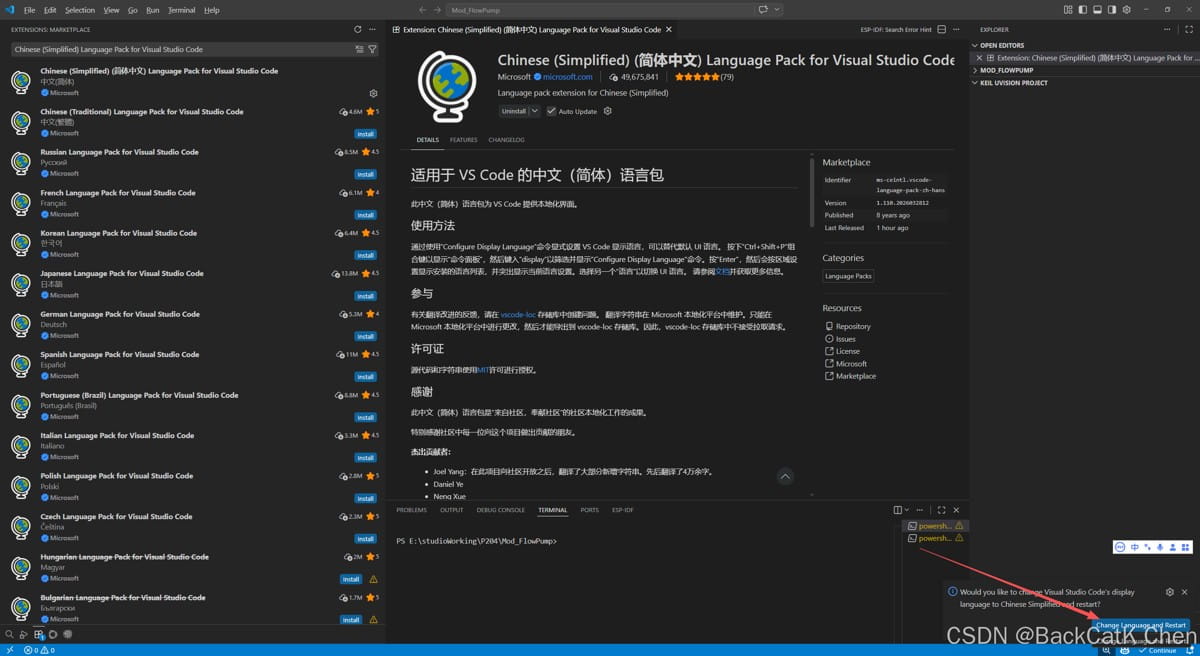Switch to the CHANGELOG tab

[x=506, y=140]
